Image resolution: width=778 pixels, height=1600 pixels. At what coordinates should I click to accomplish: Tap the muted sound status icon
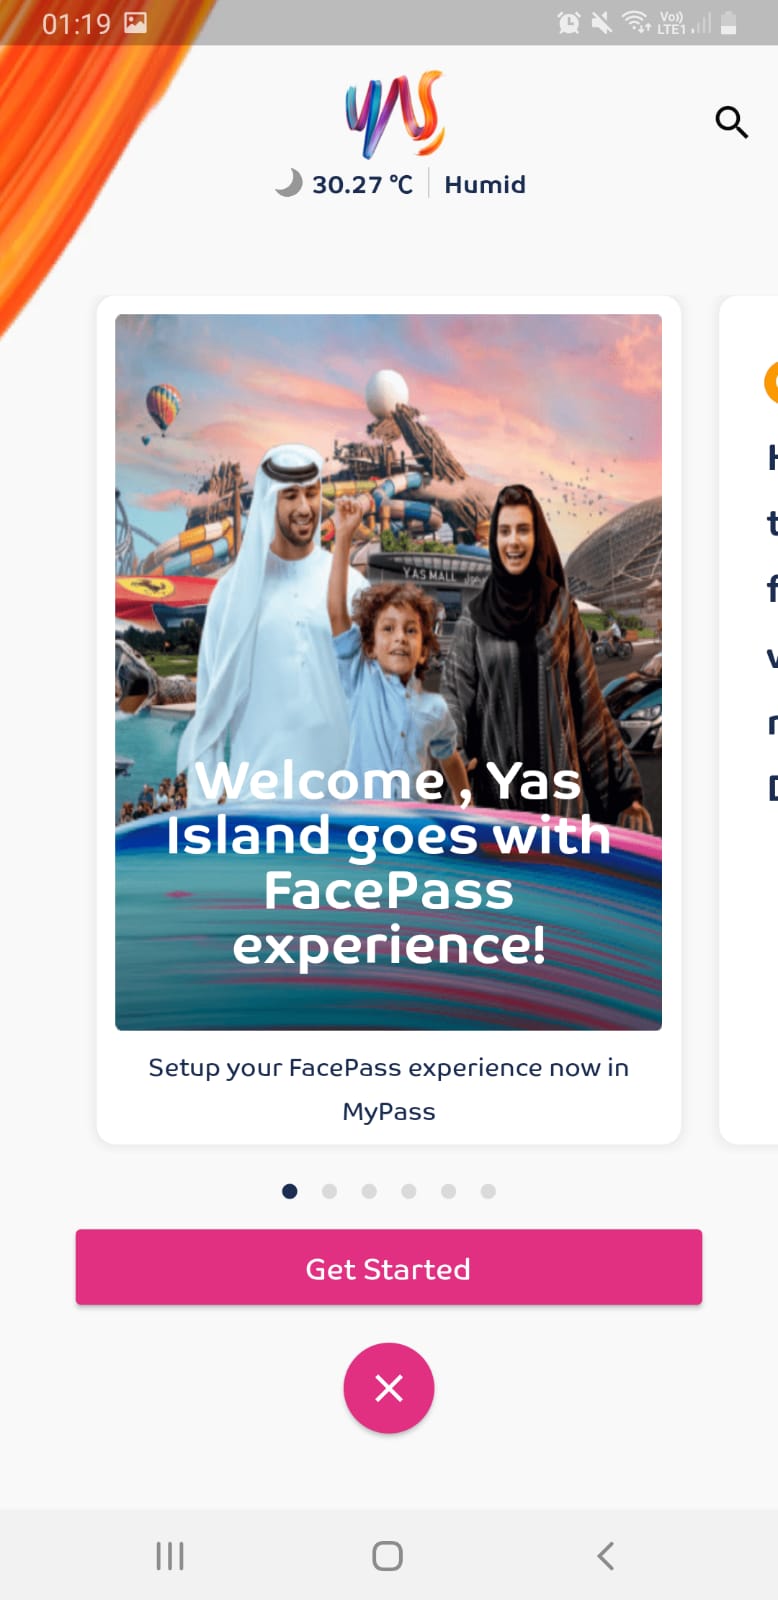602,23
